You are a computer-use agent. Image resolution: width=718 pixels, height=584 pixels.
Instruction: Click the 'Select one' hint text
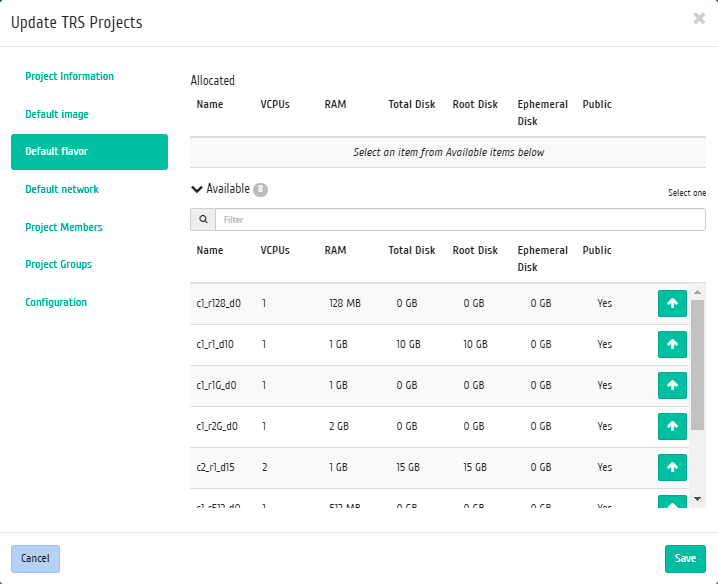click(x=686, y=193)
